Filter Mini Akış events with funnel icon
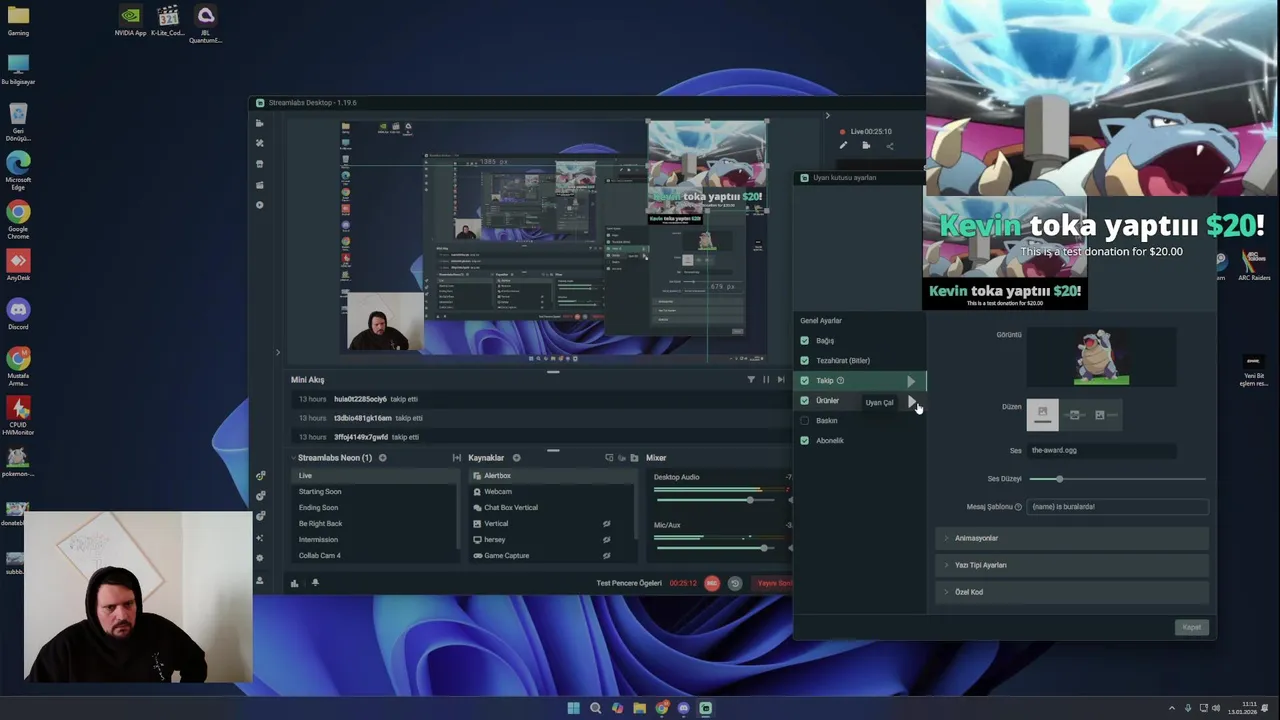The image size is (1280, 720). tap(751, 379)
